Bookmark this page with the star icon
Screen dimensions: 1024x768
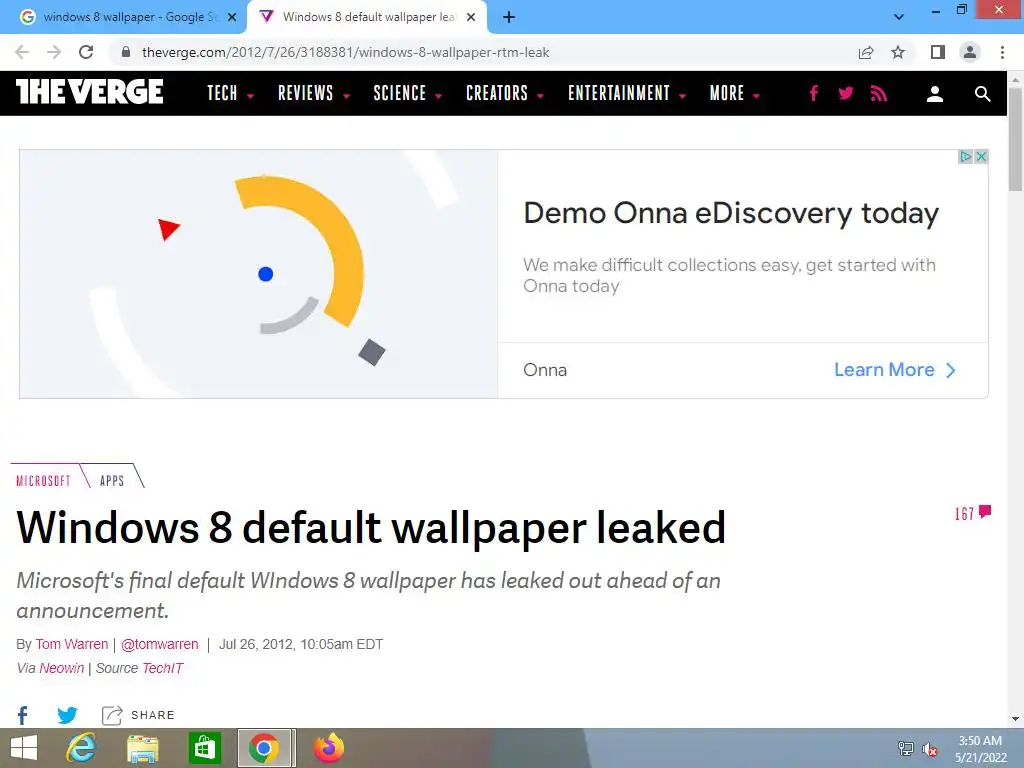(898, 52)
